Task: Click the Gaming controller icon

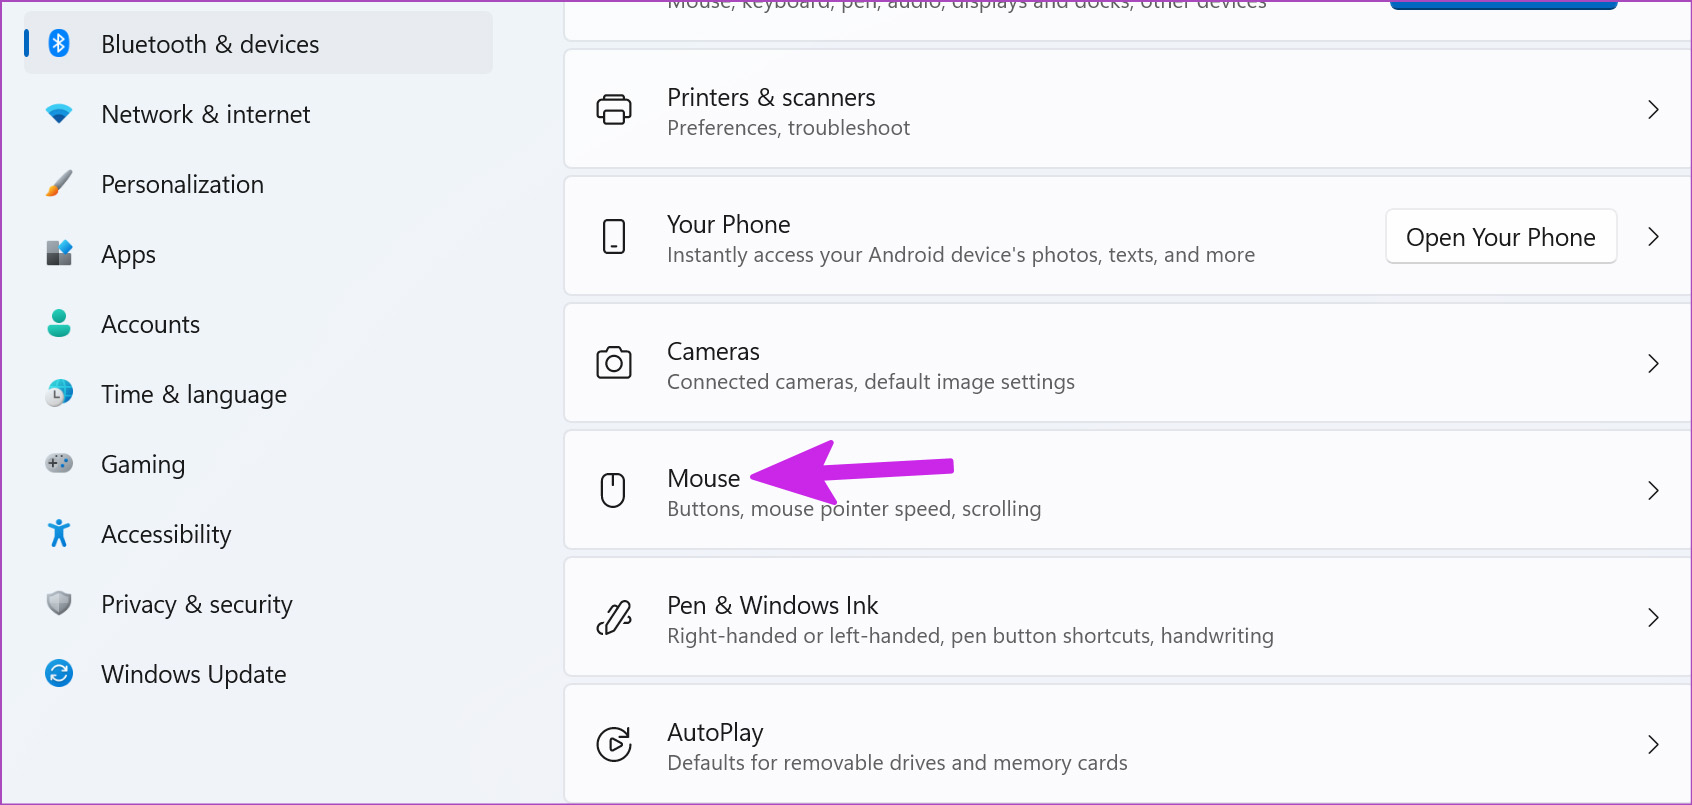Action: pyautogui.click(x=59, y=463)
